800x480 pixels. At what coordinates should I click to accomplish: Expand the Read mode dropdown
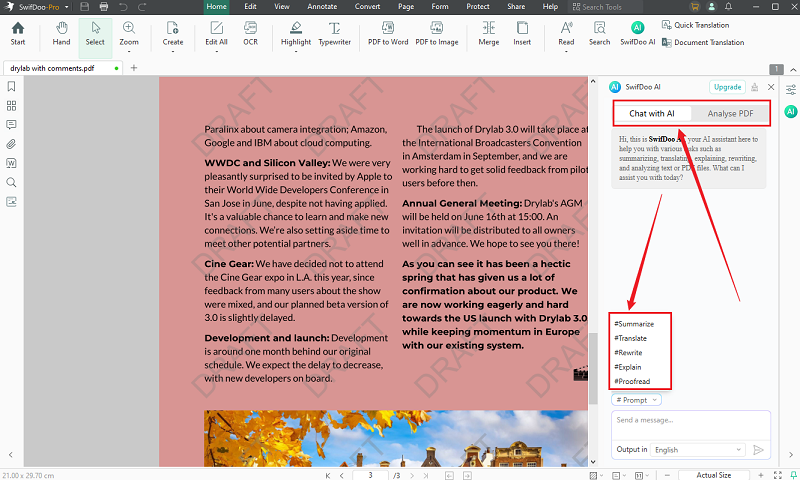pyautogui.click(x=566, y=52)
